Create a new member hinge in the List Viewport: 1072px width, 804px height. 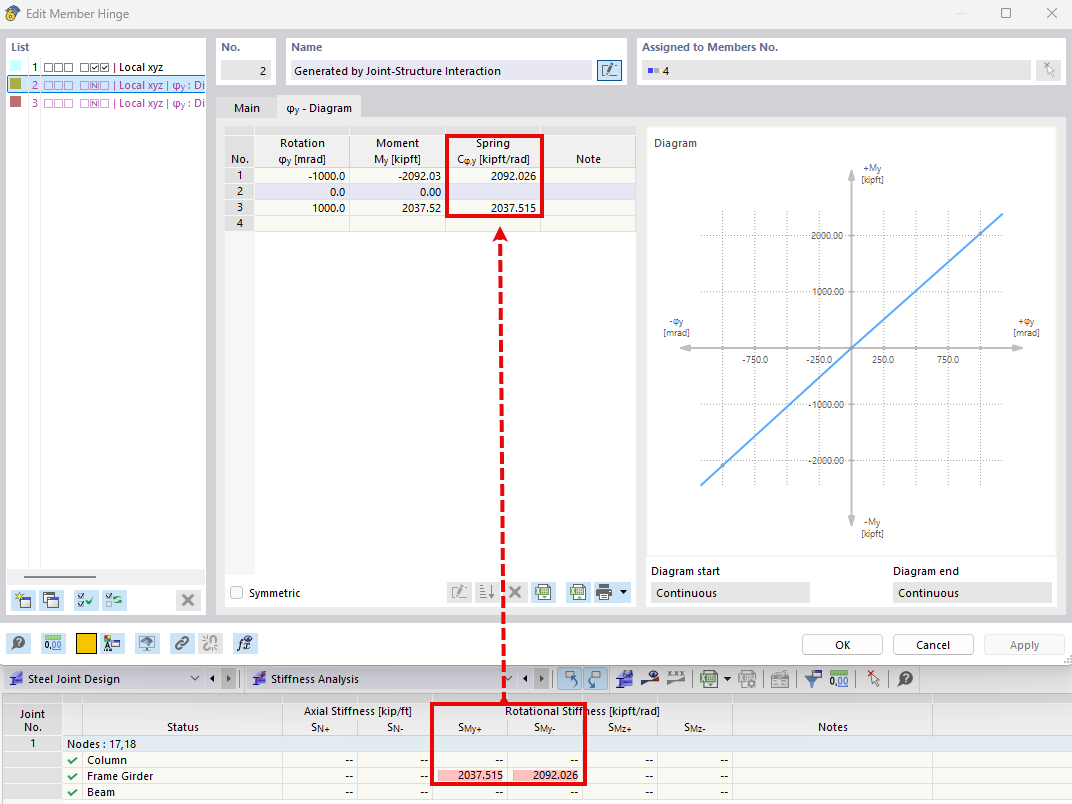pos(21,599)
